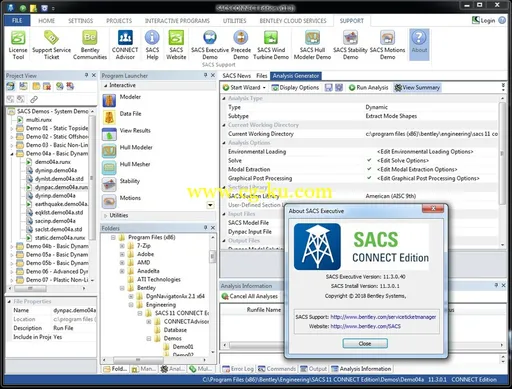Open the serviceticketmanager support link
Viewport: 512px width, 389px height.
(x=383, y=317)
